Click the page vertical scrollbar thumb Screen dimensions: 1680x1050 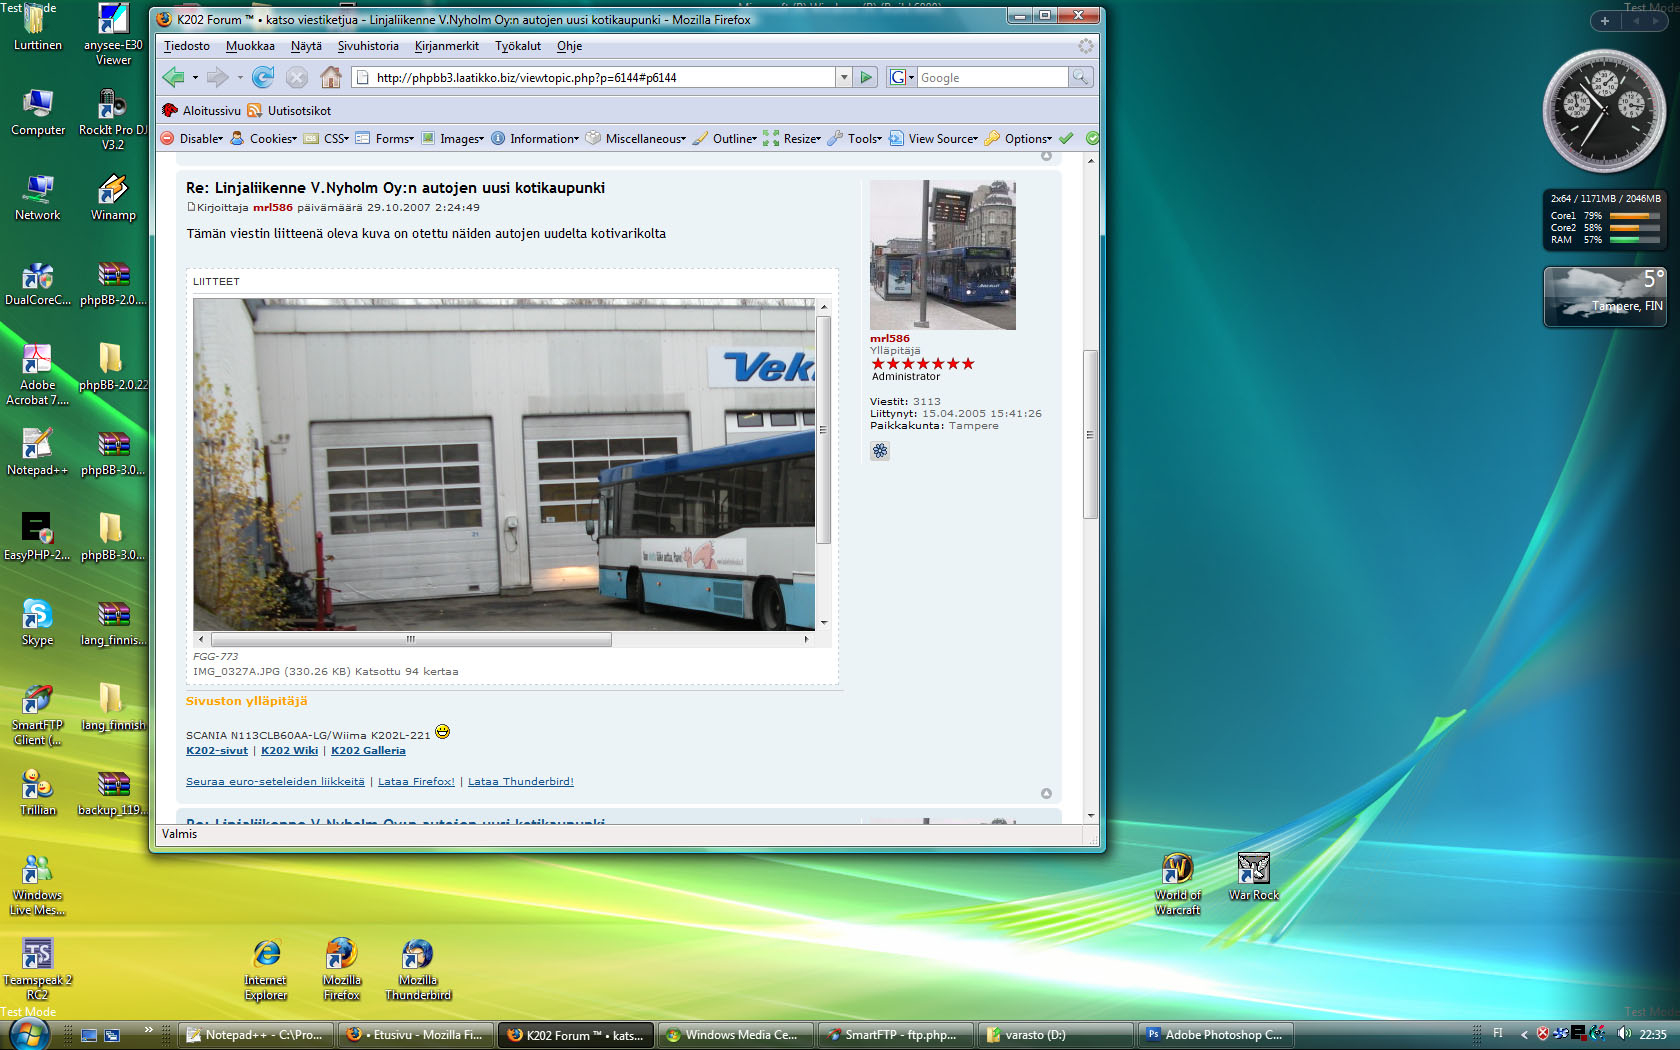pyautogui.click(x=1090, y=434)
